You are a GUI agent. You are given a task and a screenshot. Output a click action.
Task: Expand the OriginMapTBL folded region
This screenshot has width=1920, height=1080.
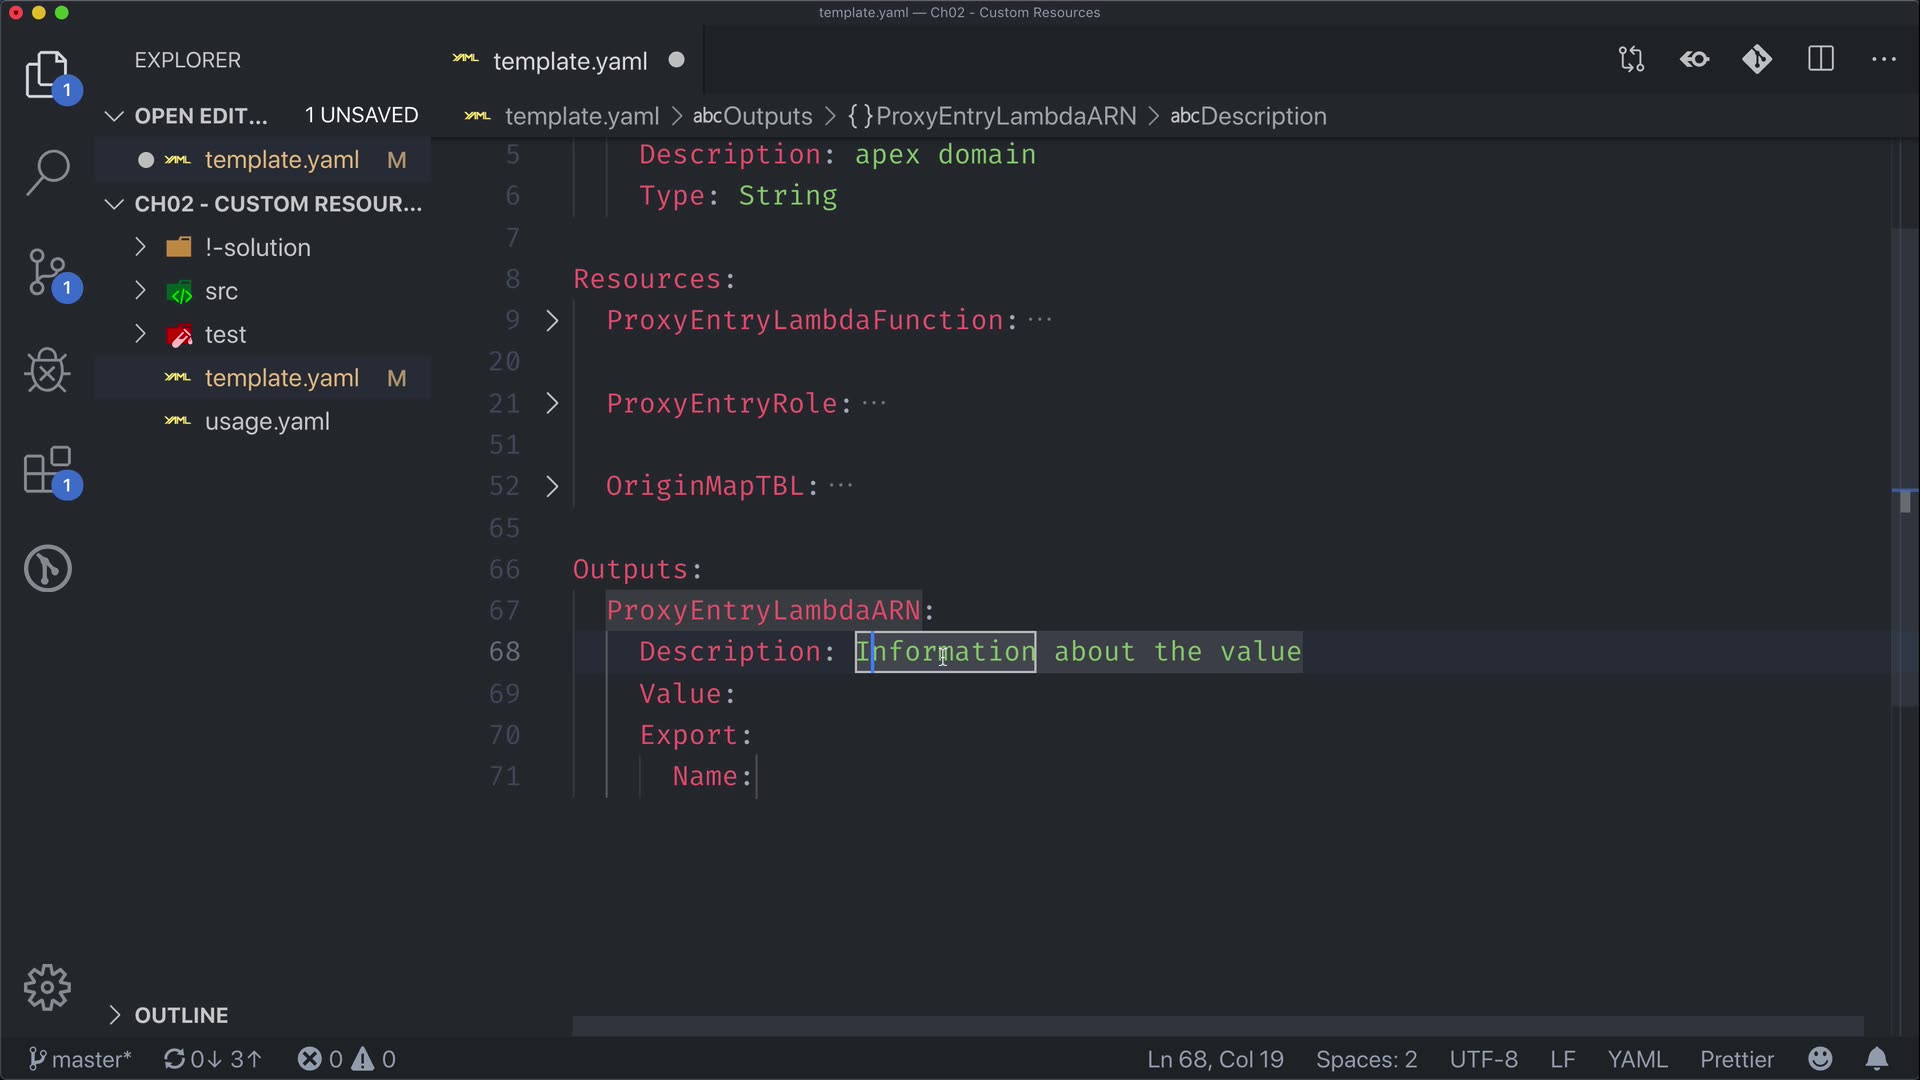click(x=552, y=487)
